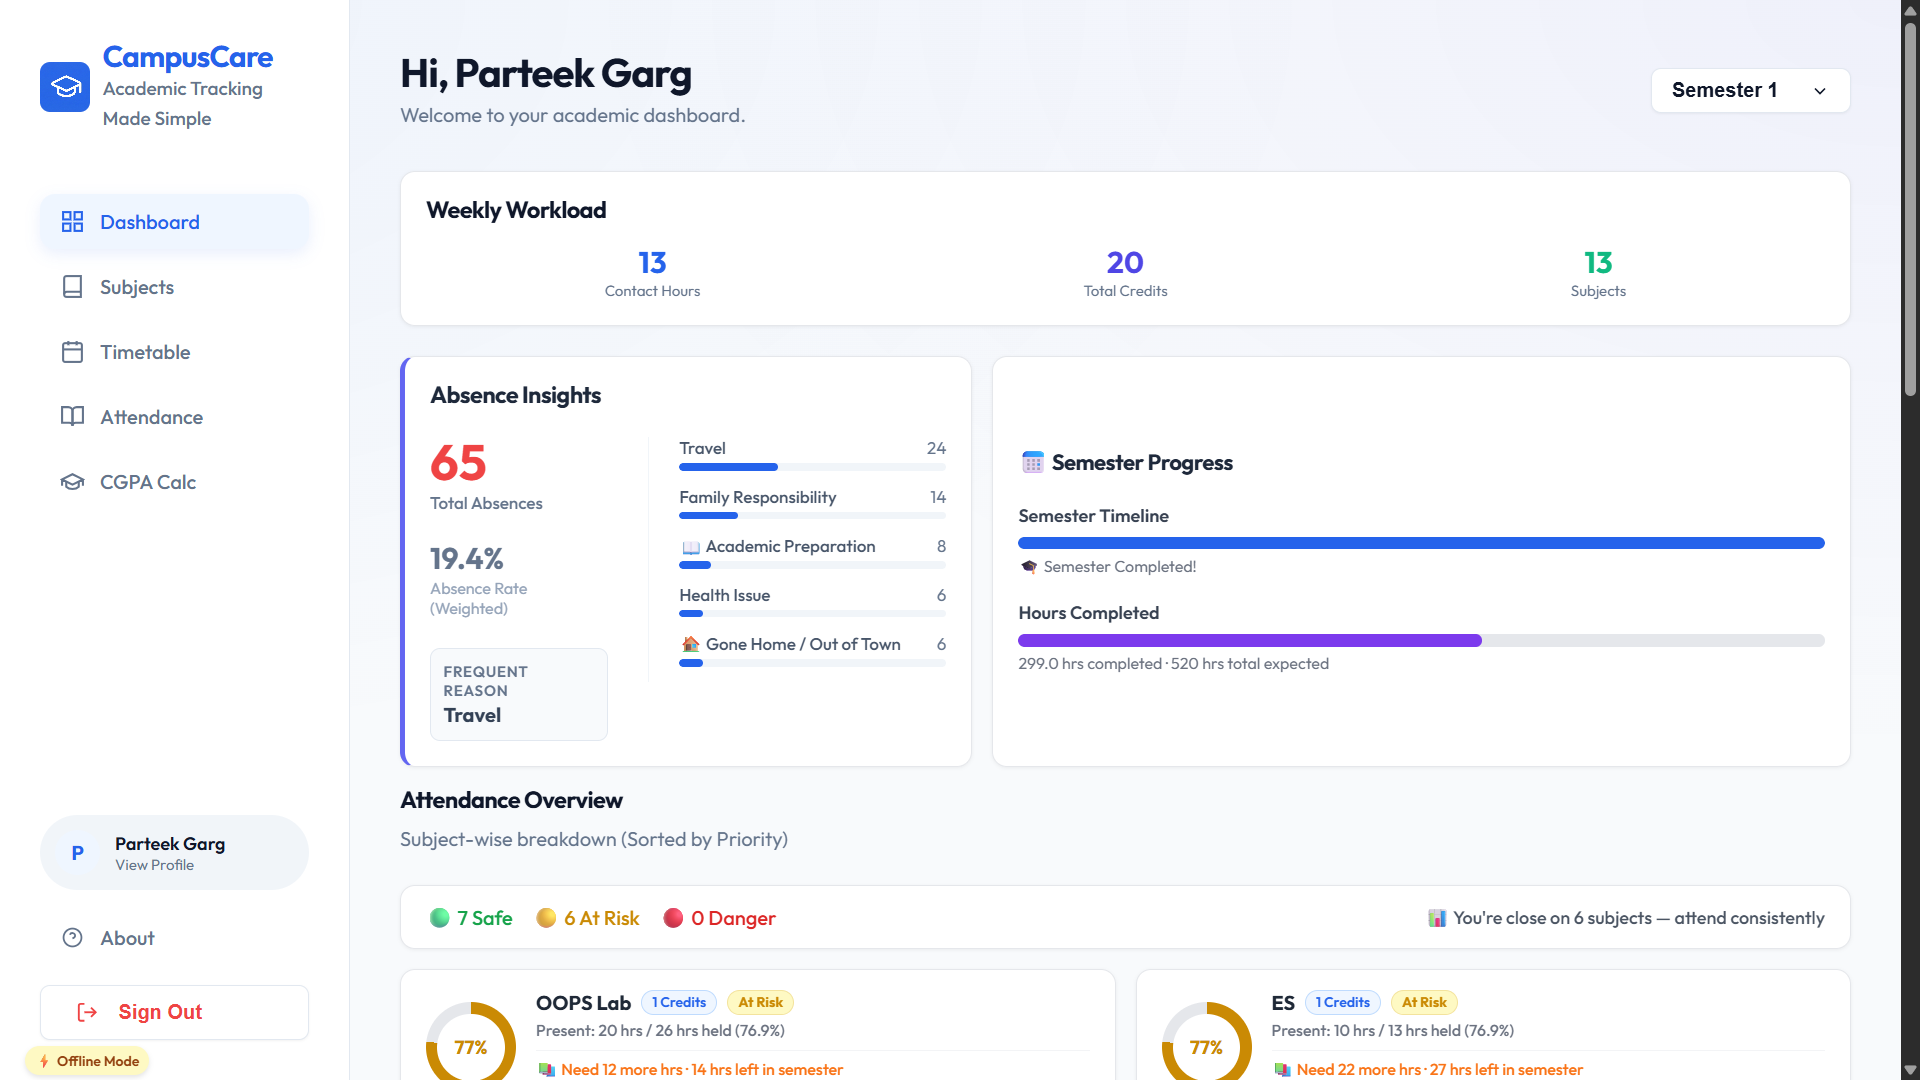Click the '7 Safe' count

pyautogui.click(x=485, y=918)
